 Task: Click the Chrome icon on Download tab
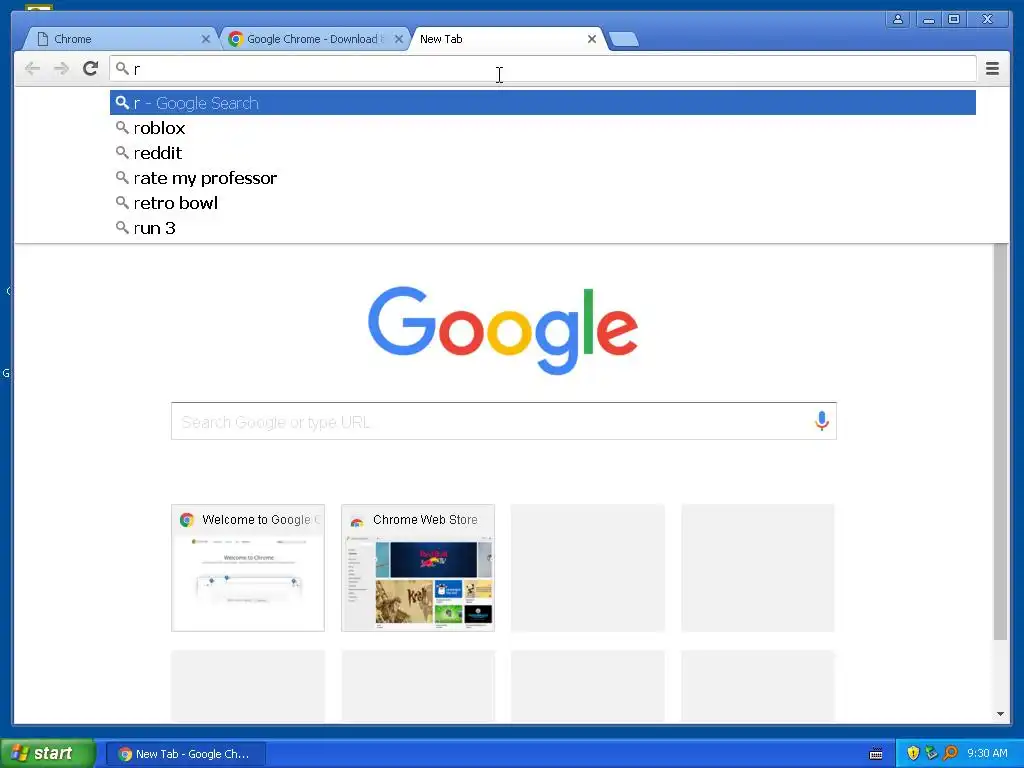(x=236, y=39)
